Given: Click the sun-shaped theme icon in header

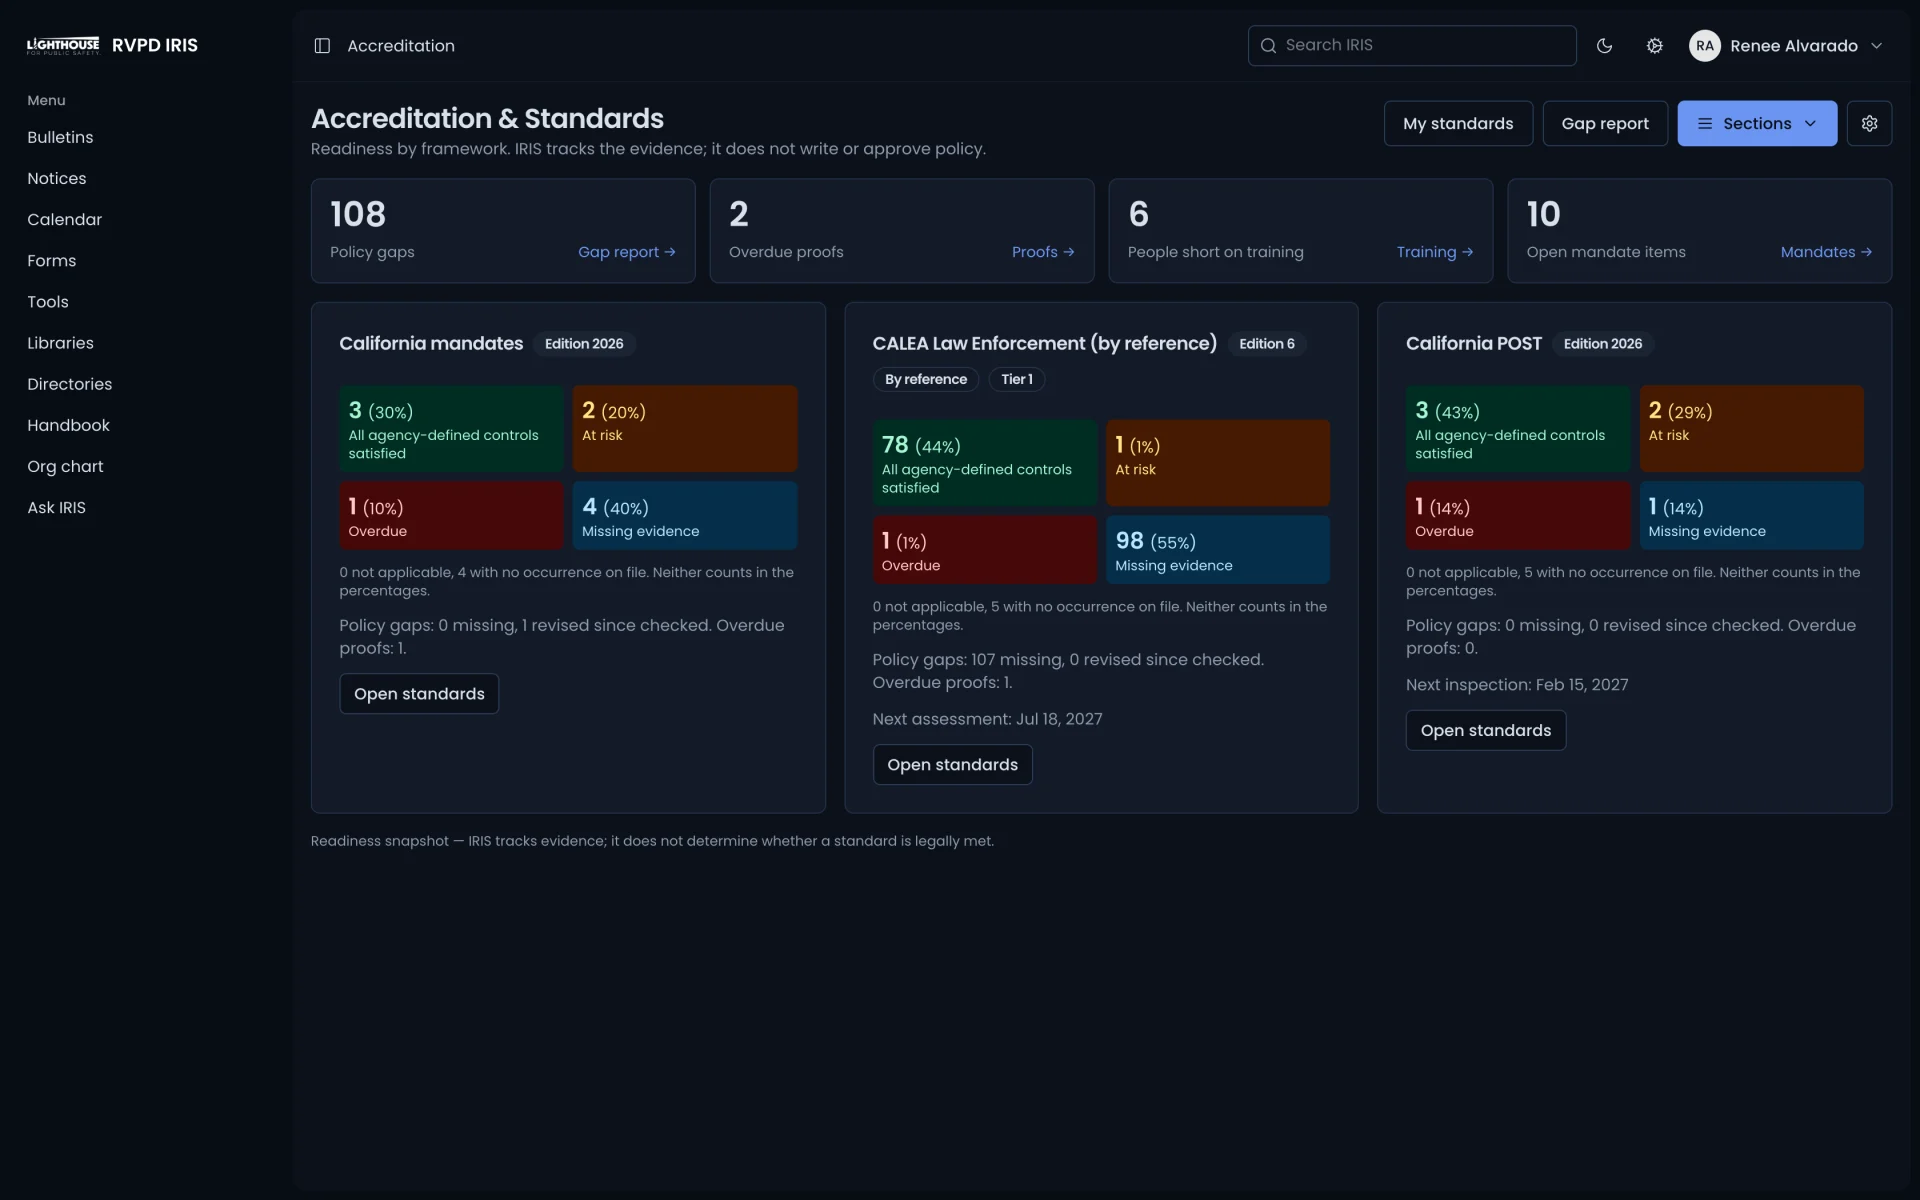Looking at the screenshot, I should [x=1655, y=46].
